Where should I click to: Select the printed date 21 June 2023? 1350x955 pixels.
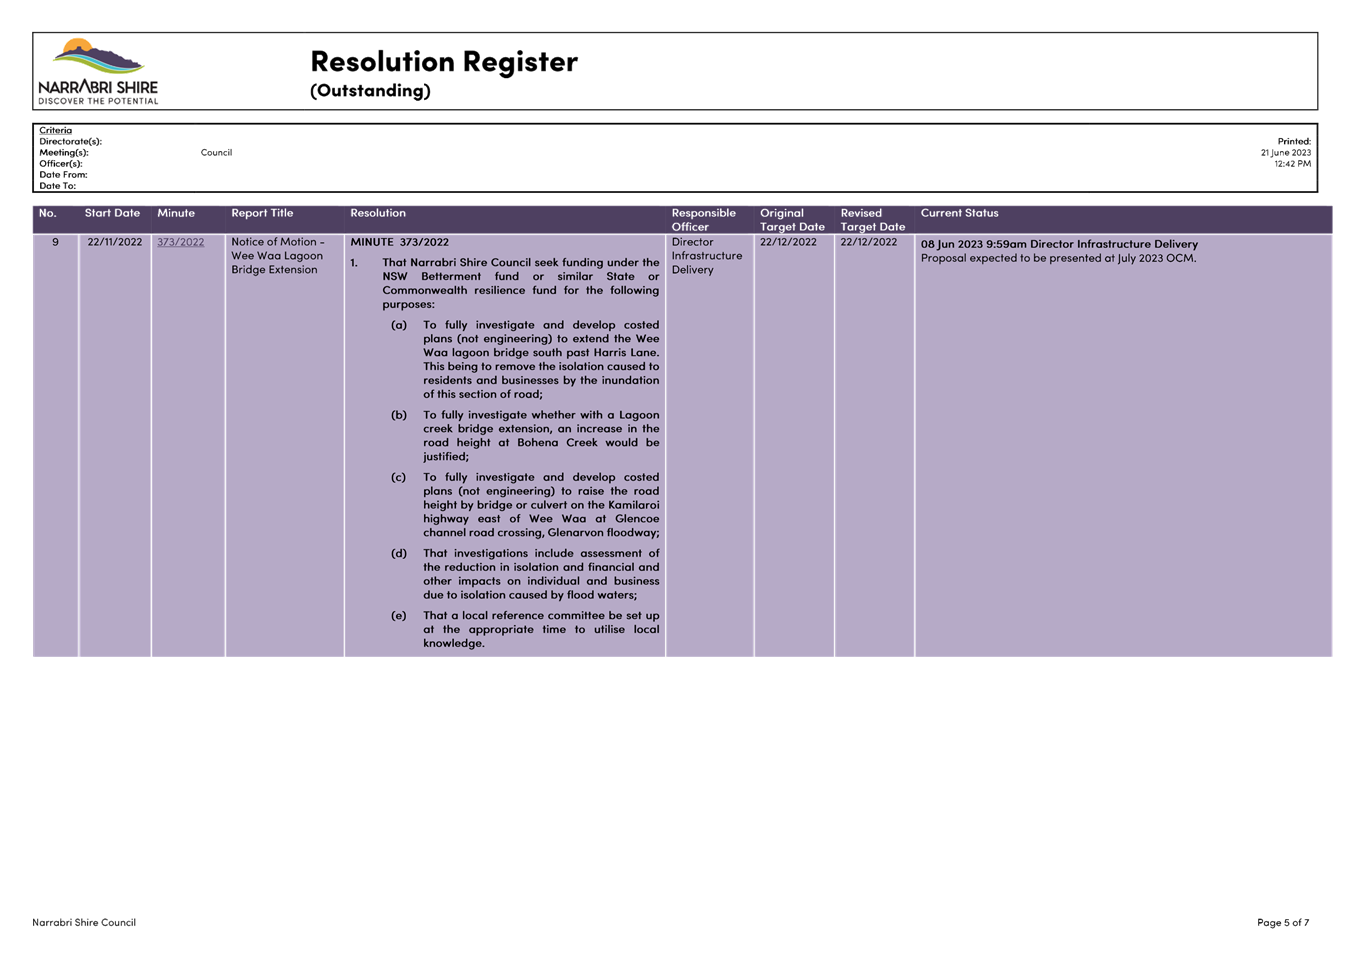point(1285,152)
